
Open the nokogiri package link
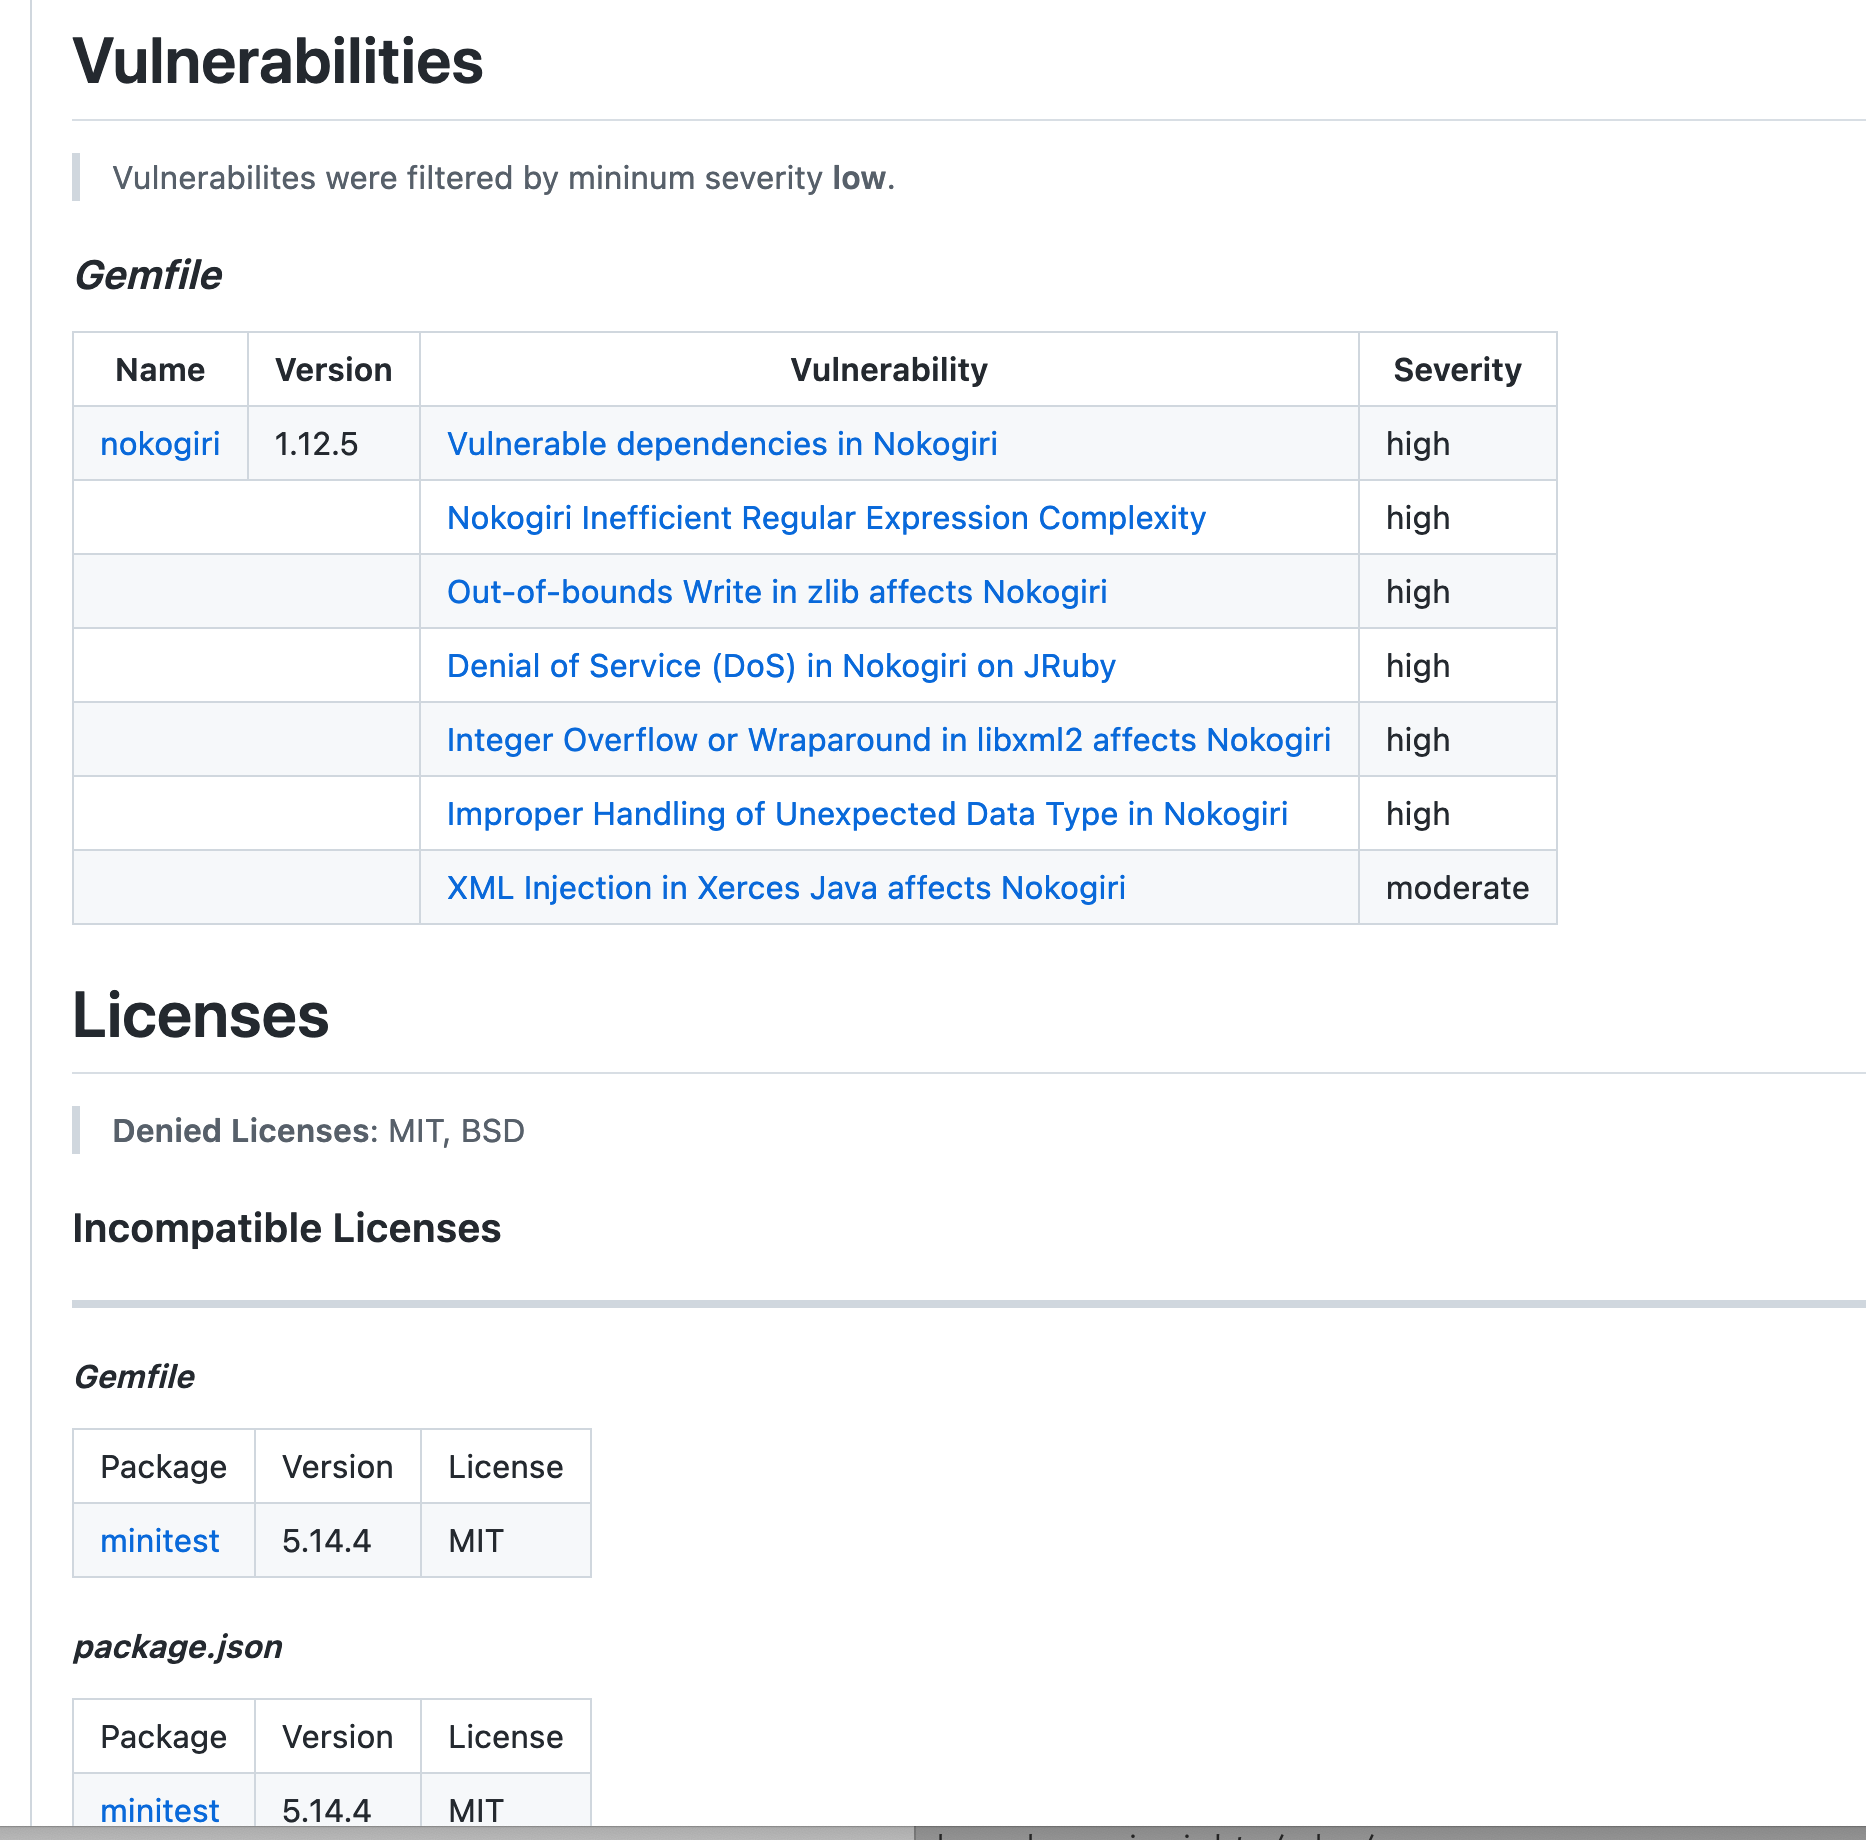click(x=160, y=444)
